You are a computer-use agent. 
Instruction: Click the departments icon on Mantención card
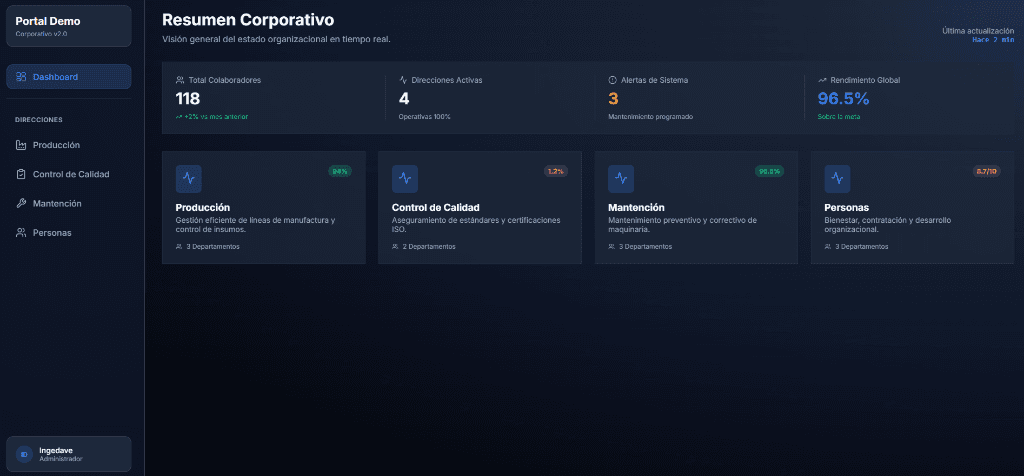[x=611, y=247]
